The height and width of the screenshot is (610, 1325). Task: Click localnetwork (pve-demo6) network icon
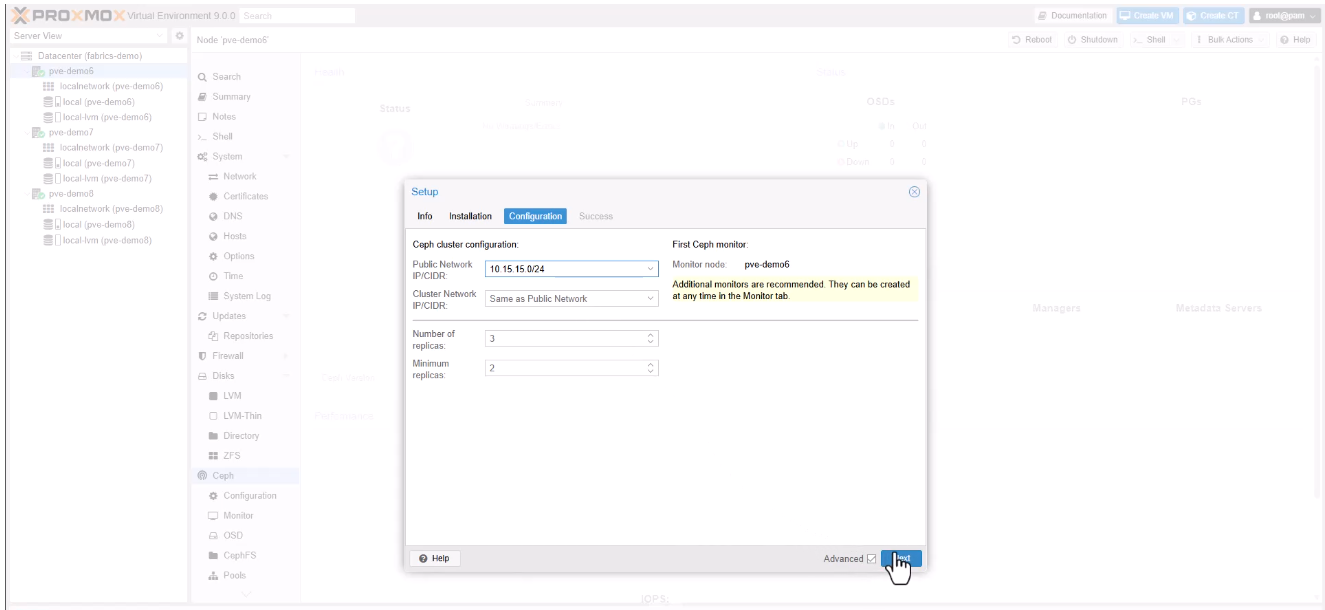point(49,86)
